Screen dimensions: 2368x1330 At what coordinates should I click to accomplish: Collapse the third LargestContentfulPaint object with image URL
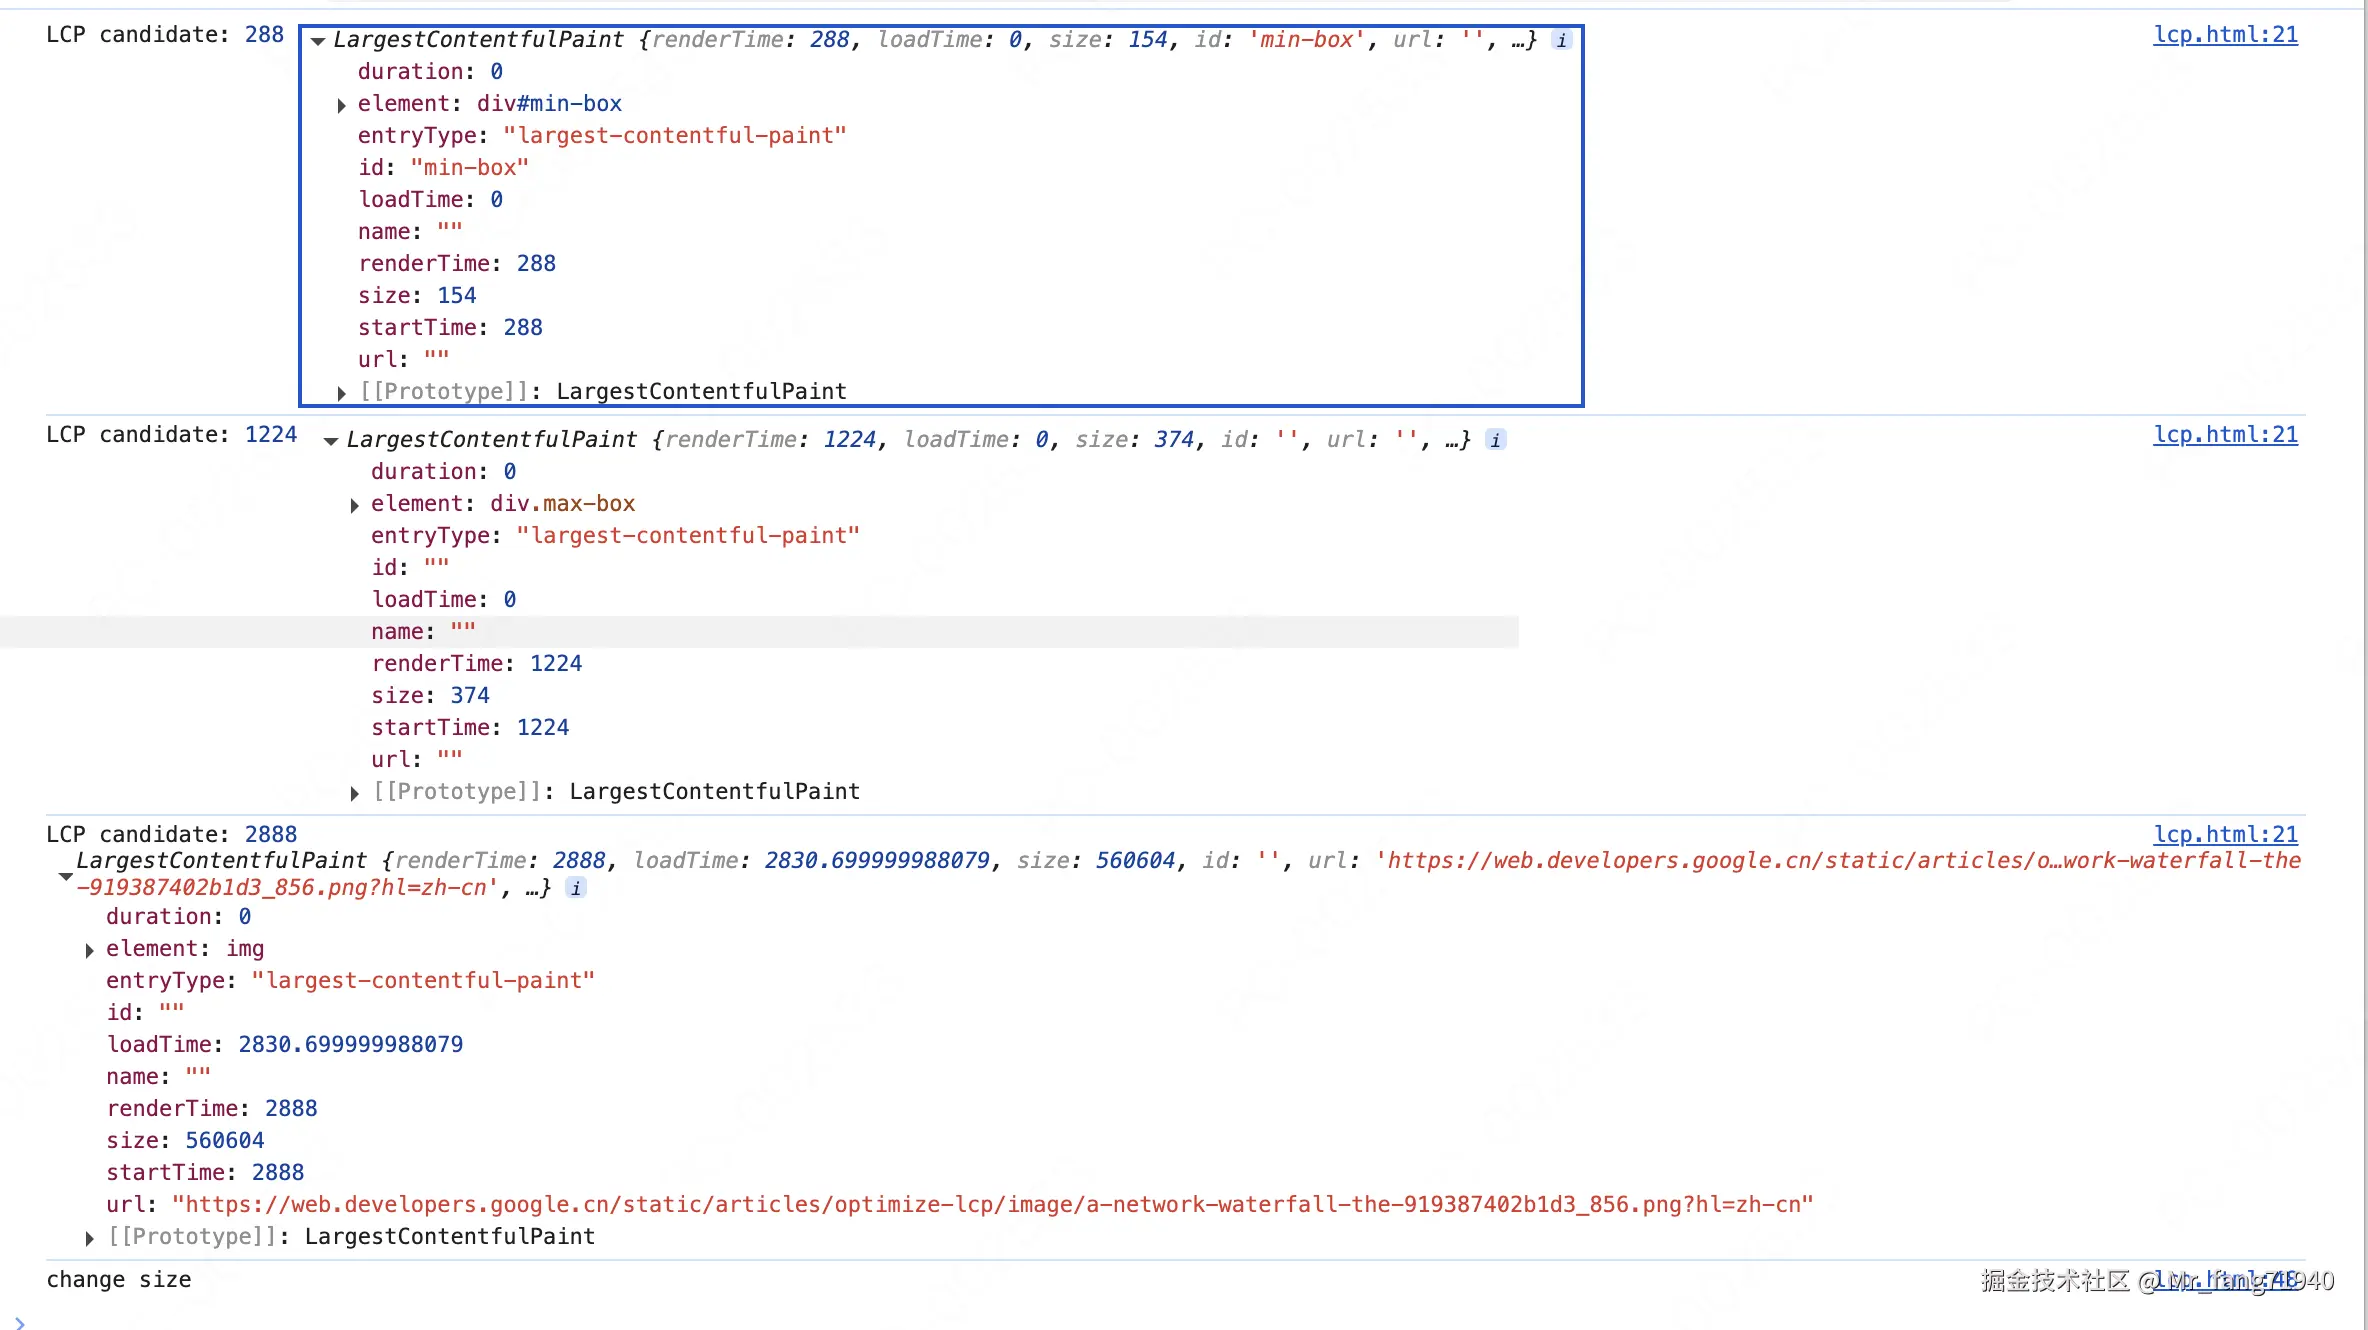pos(66,876)
